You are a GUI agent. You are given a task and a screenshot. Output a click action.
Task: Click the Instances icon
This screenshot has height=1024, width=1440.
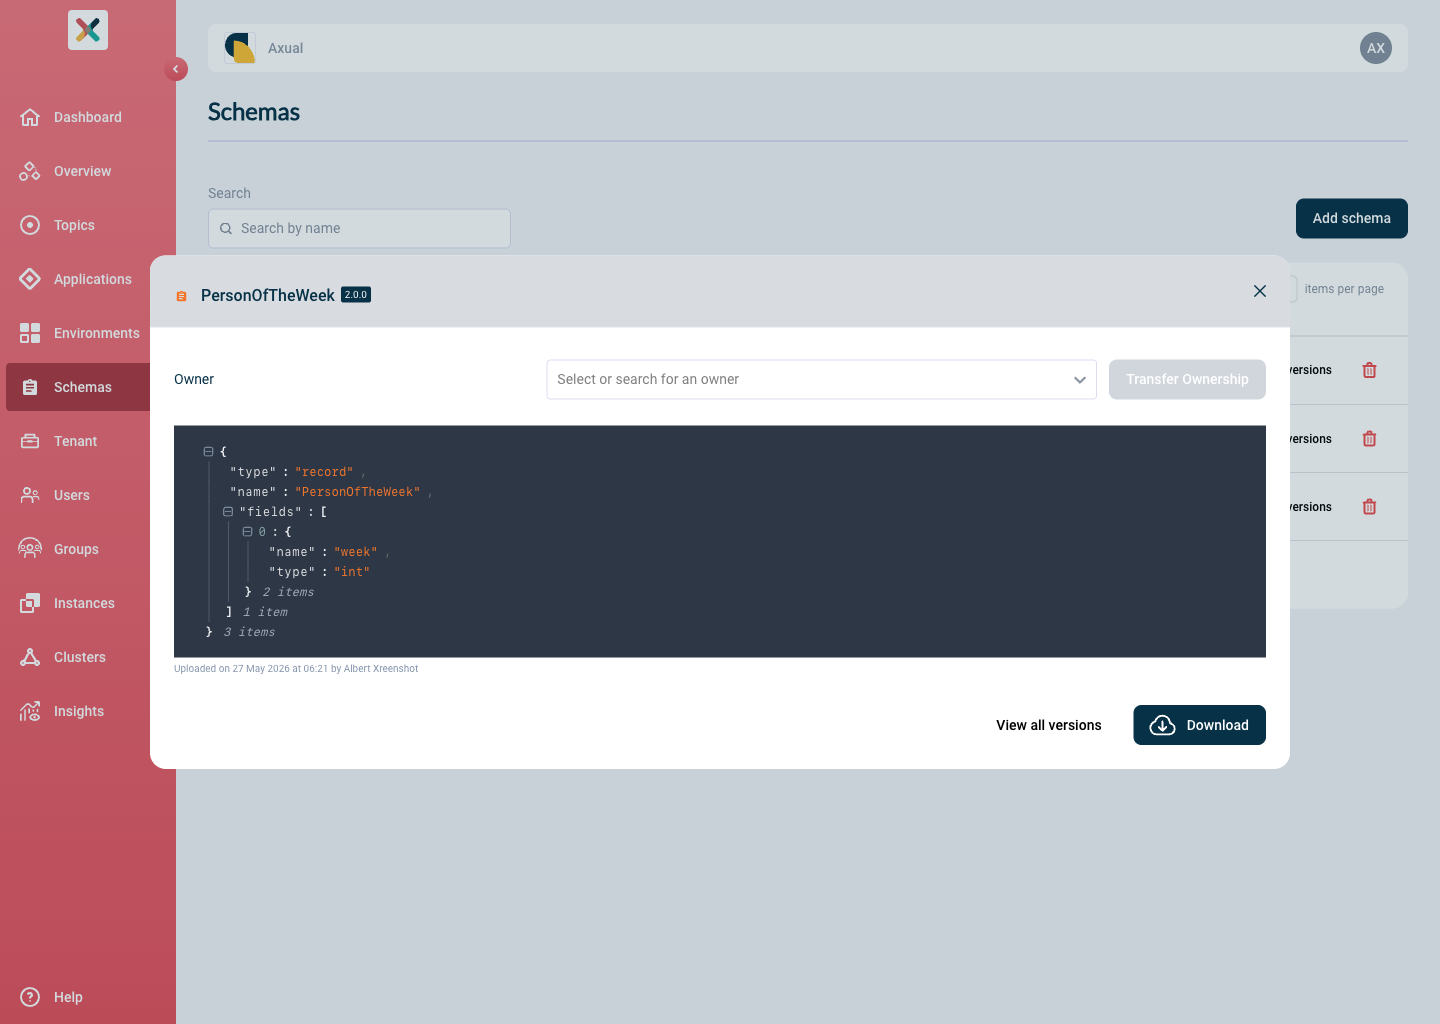coord(30,603)
